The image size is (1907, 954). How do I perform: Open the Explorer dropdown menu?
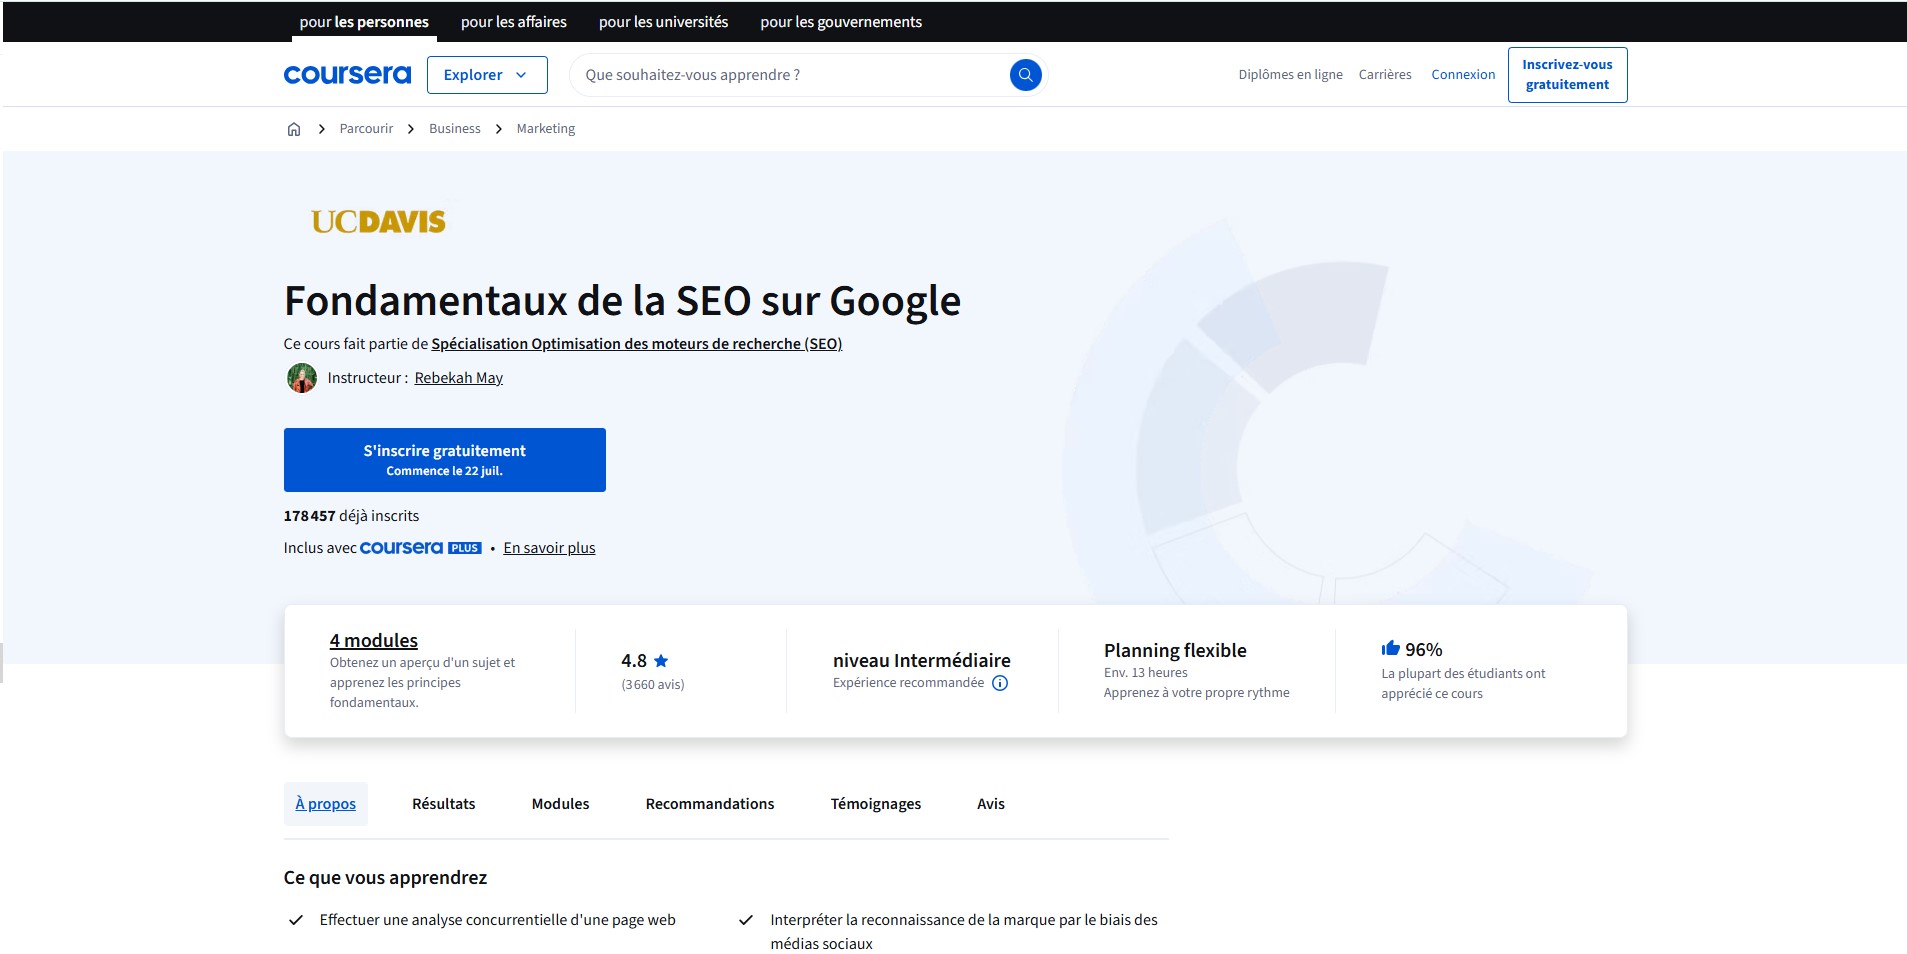click(487, 75)
